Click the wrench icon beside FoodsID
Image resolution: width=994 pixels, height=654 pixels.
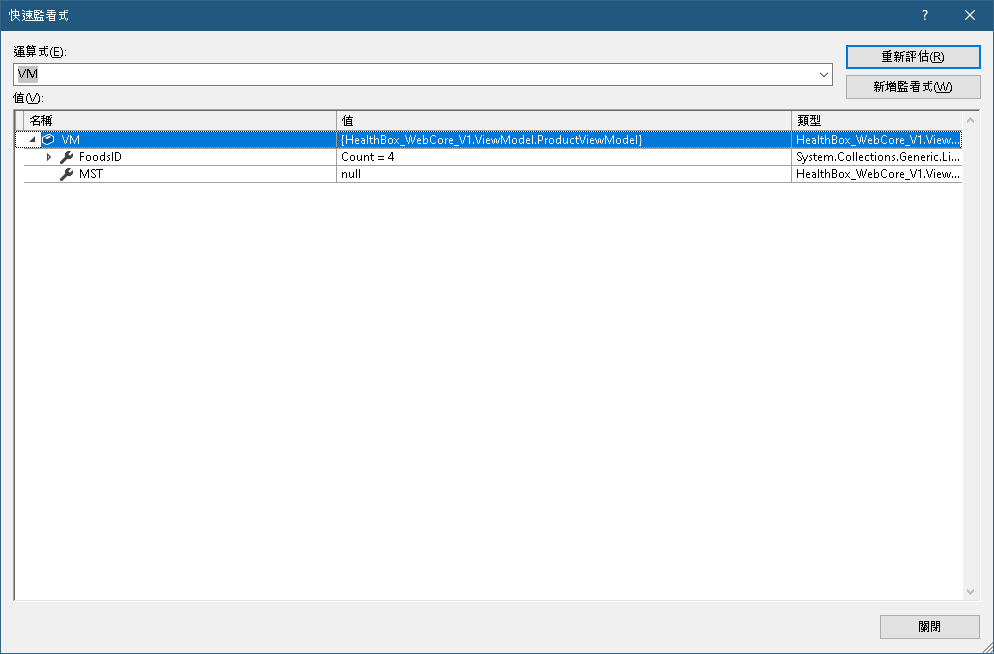(x=66, y=157)
